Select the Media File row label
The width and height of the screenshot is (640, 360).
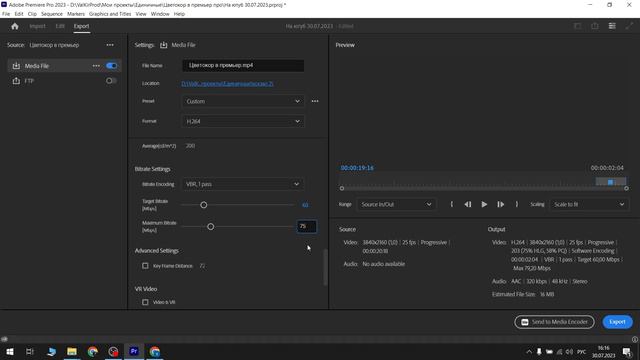click(x=37, y=66)
